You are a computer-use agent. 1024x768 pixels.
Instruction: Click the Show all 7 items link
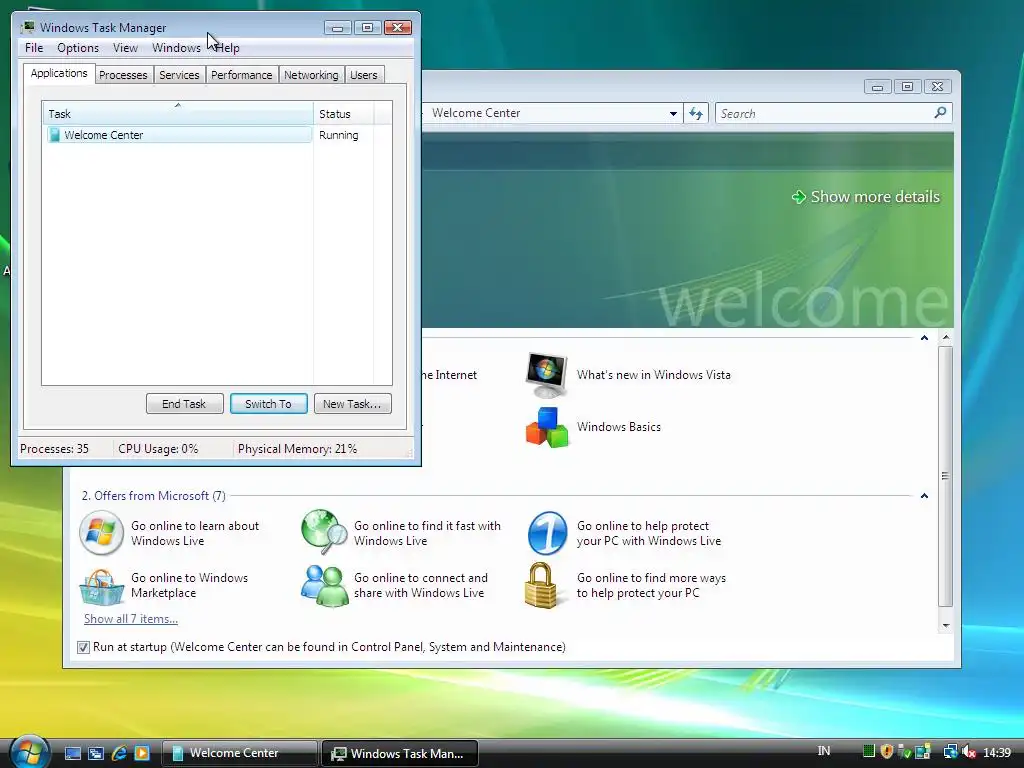131,618
